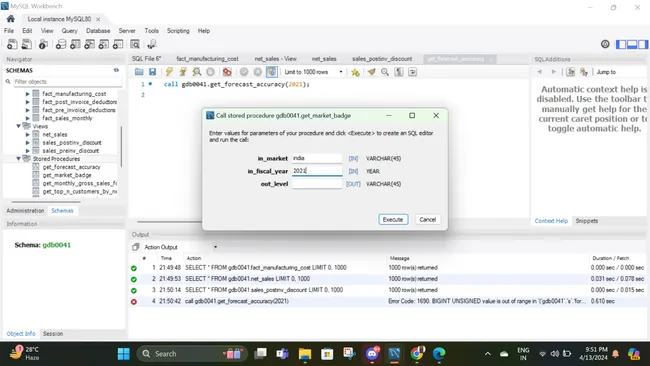This screenshot has width=650, height=366.
Task: Open the Database menu
Action: tap(98, 31)
